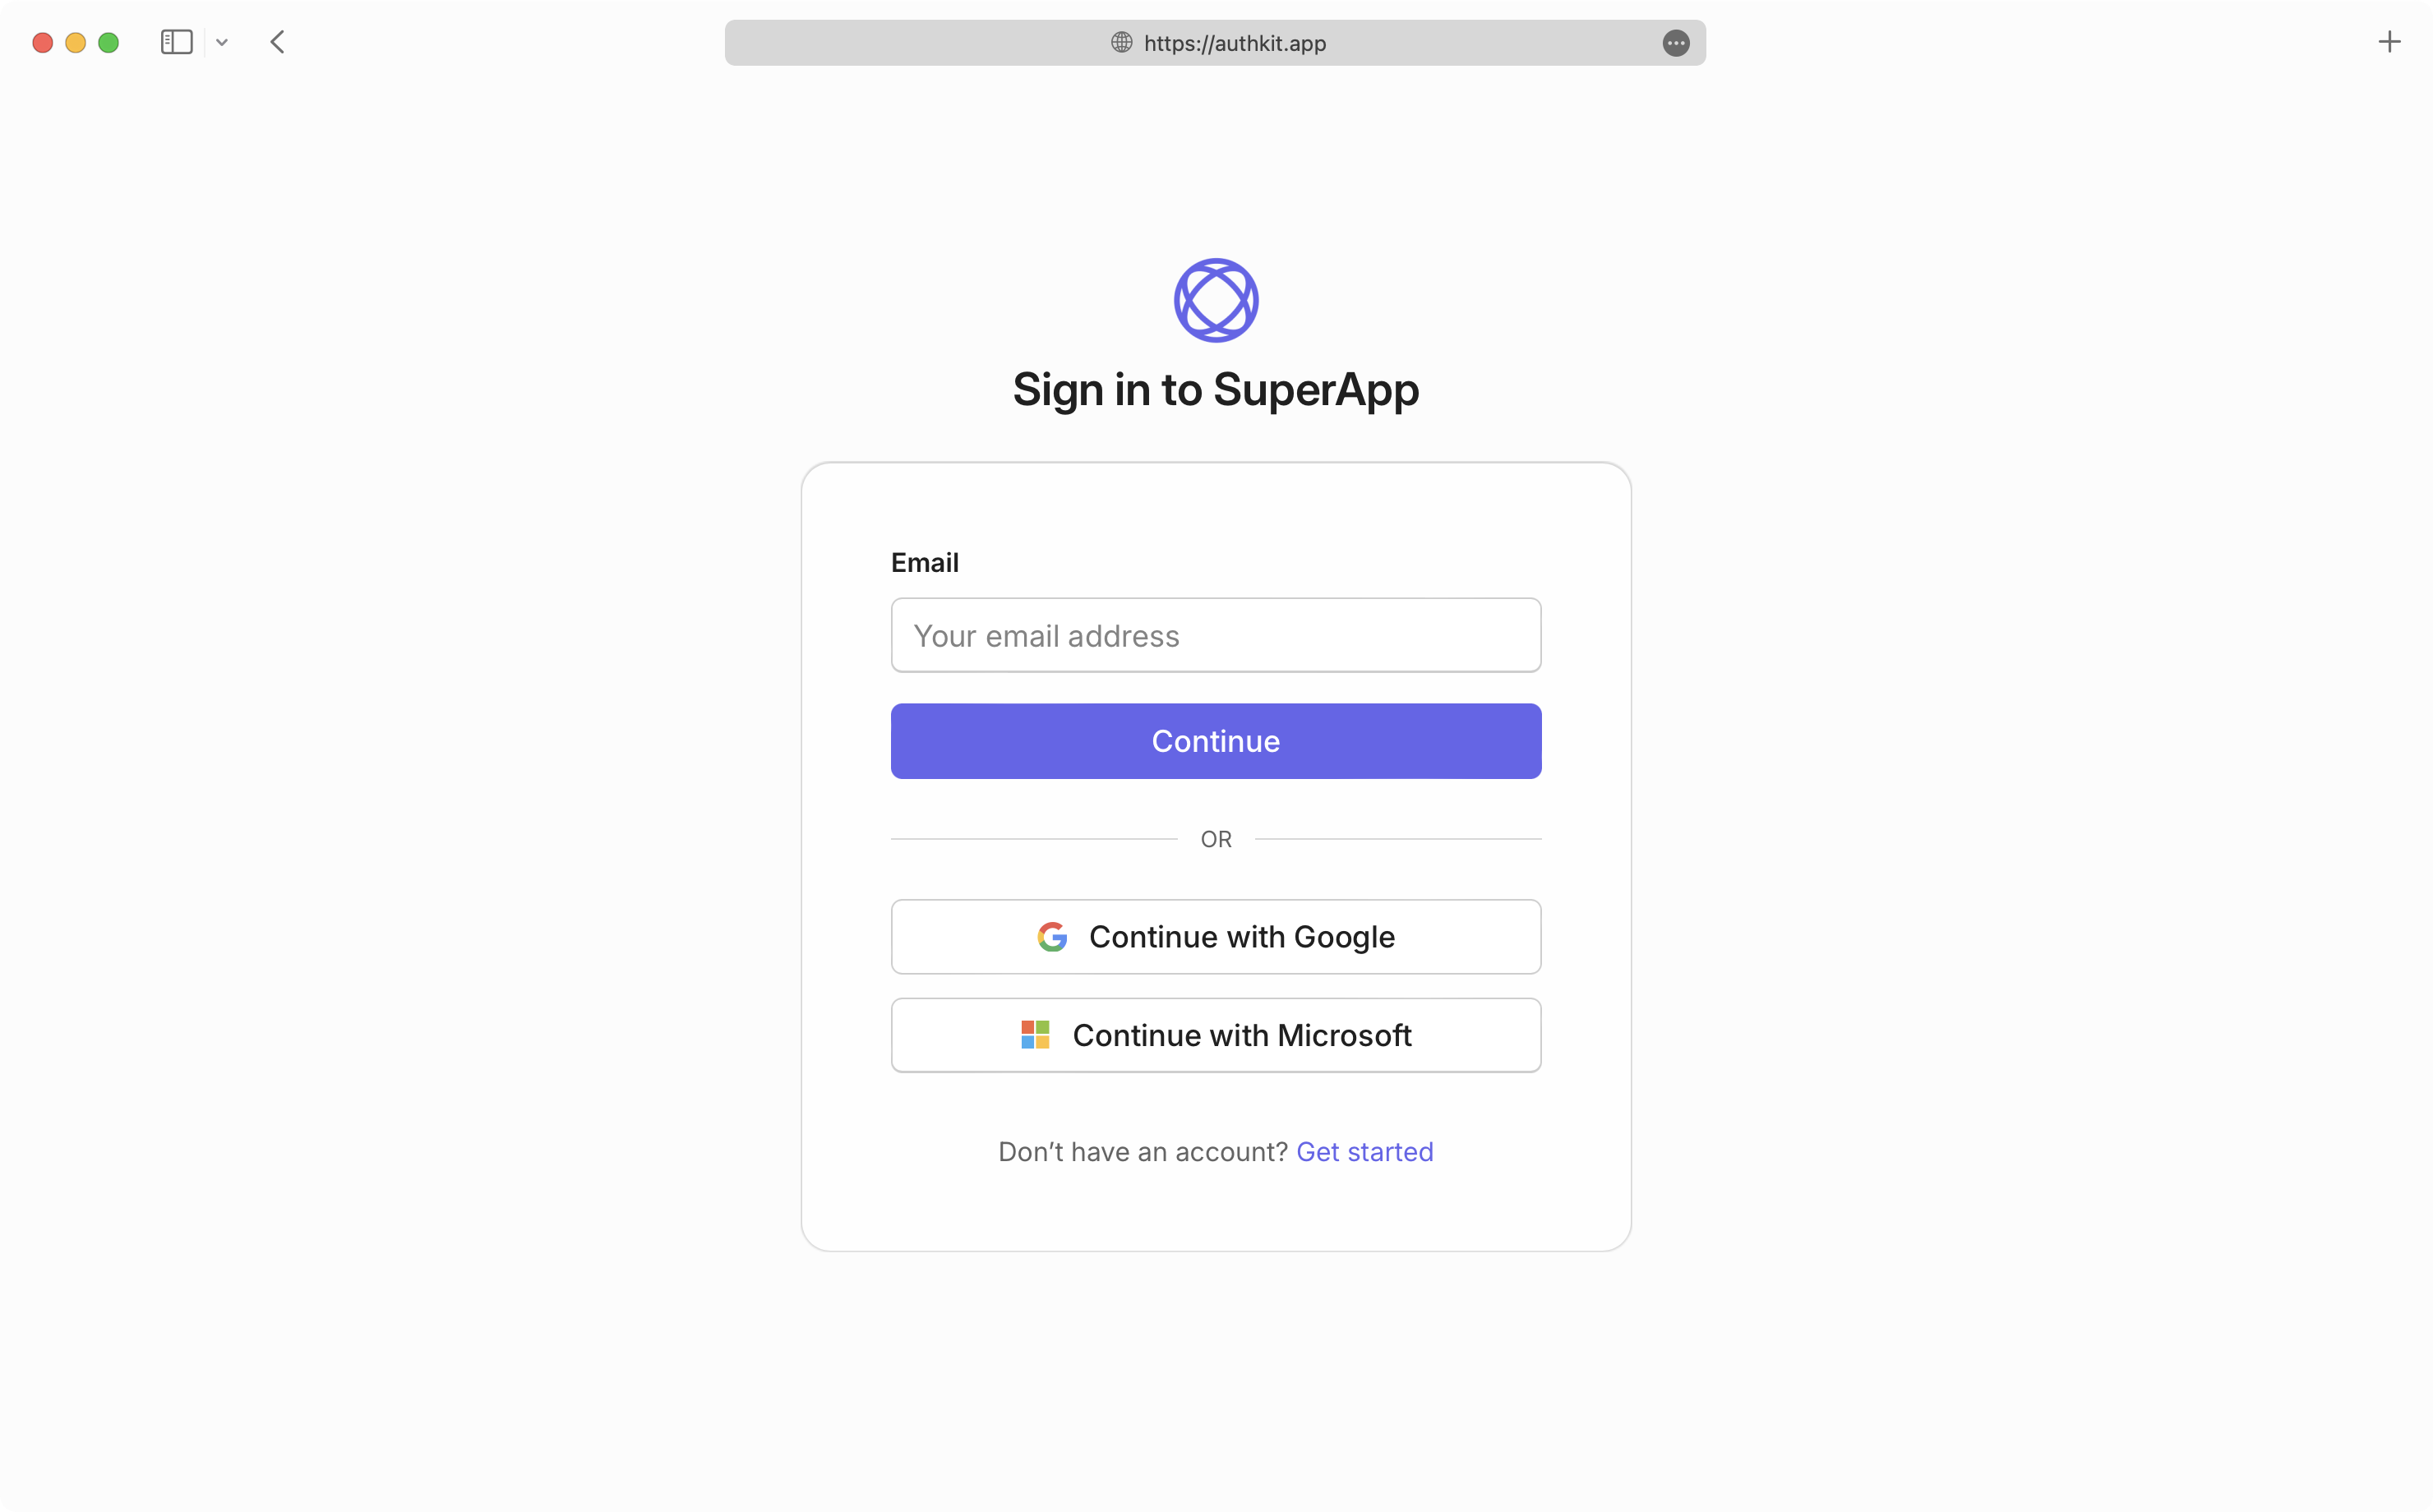Viewport: 2433px width, 1512px height.
Task: Click the browser options ellipsis icon
Action: coord(1675,42)
